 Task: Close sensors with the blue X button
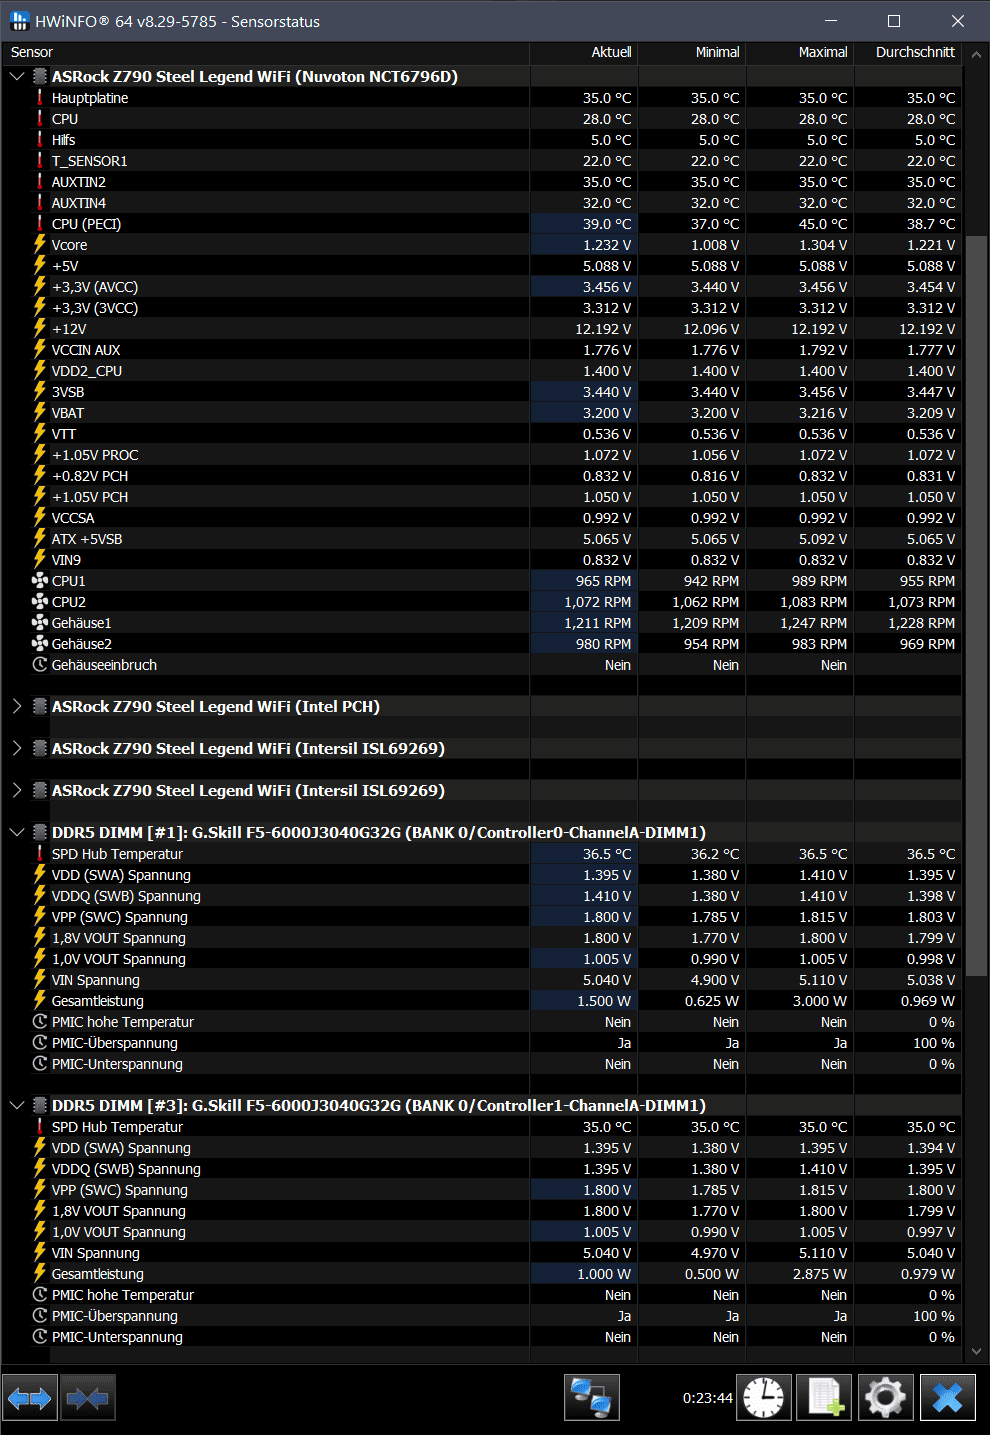(947, 1397)
